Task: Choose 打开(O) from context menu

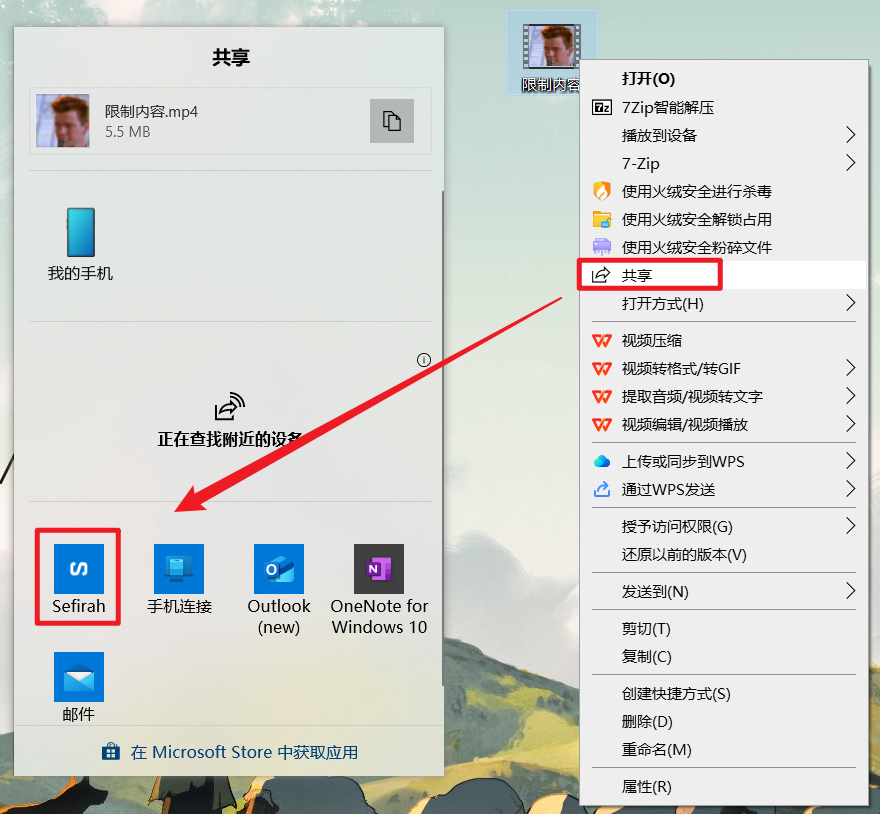Action: point(723,79)
